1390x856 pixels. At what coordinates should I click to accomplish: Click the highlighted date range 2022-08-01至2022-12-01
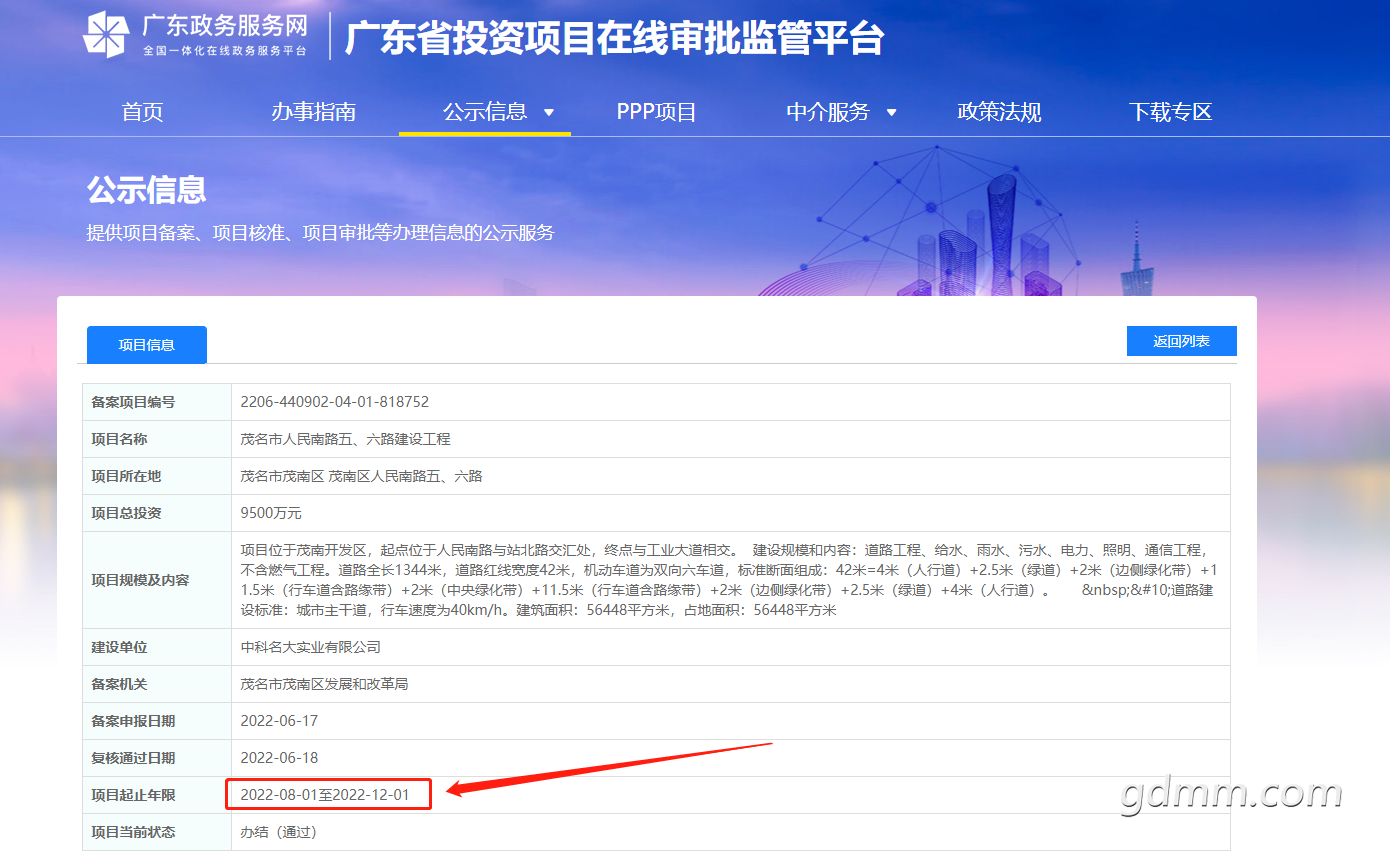tap(325, 795)
